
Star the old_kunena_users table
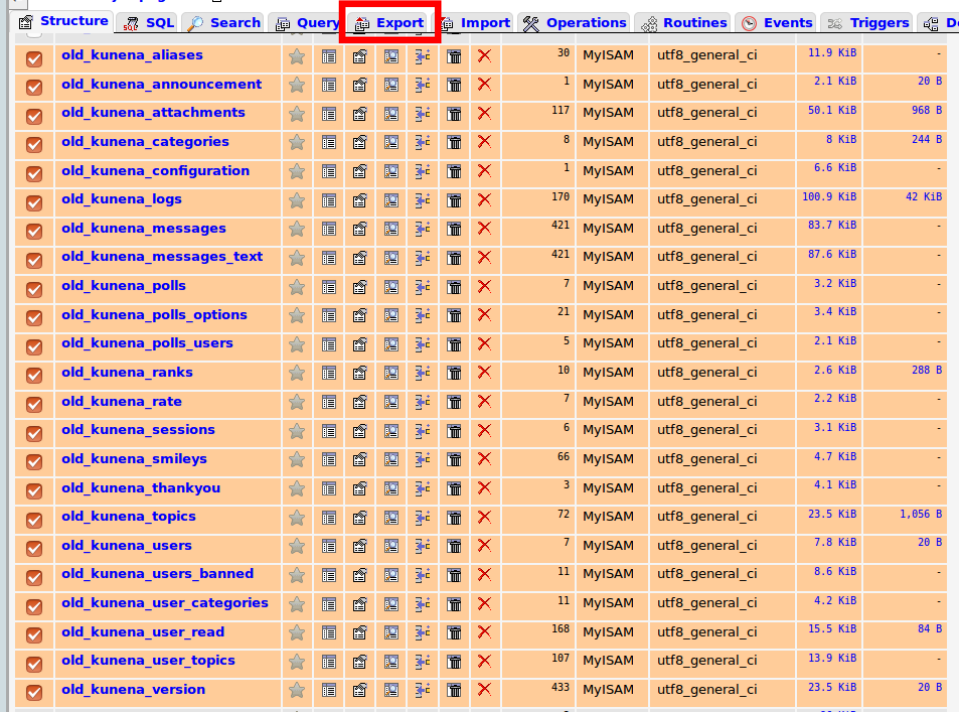tap(297, 547)
